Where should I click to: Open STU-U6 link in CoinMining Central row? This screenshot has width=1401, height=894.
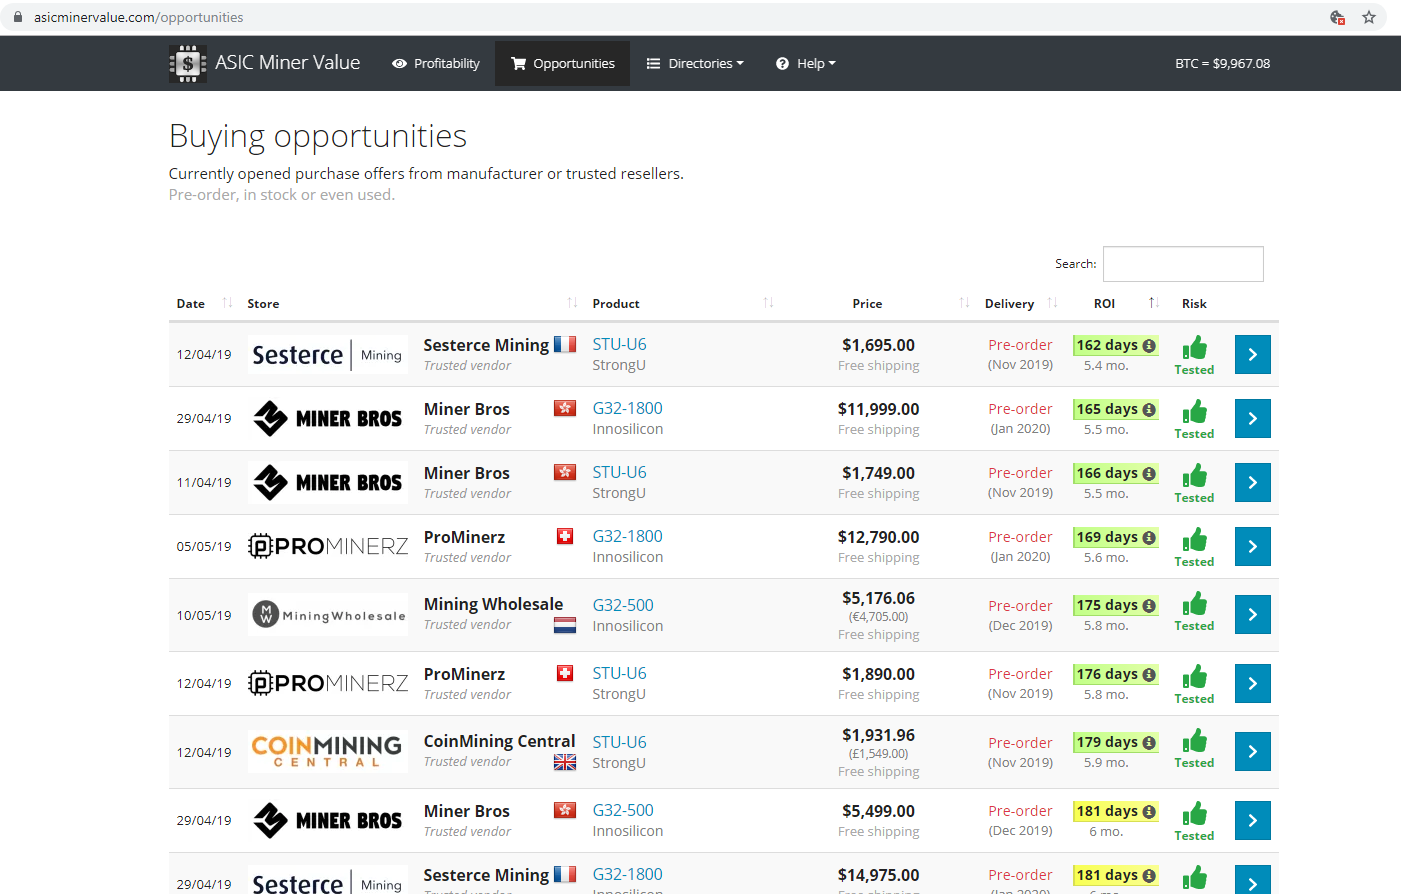pyautogui.click(x=620, y=742)
